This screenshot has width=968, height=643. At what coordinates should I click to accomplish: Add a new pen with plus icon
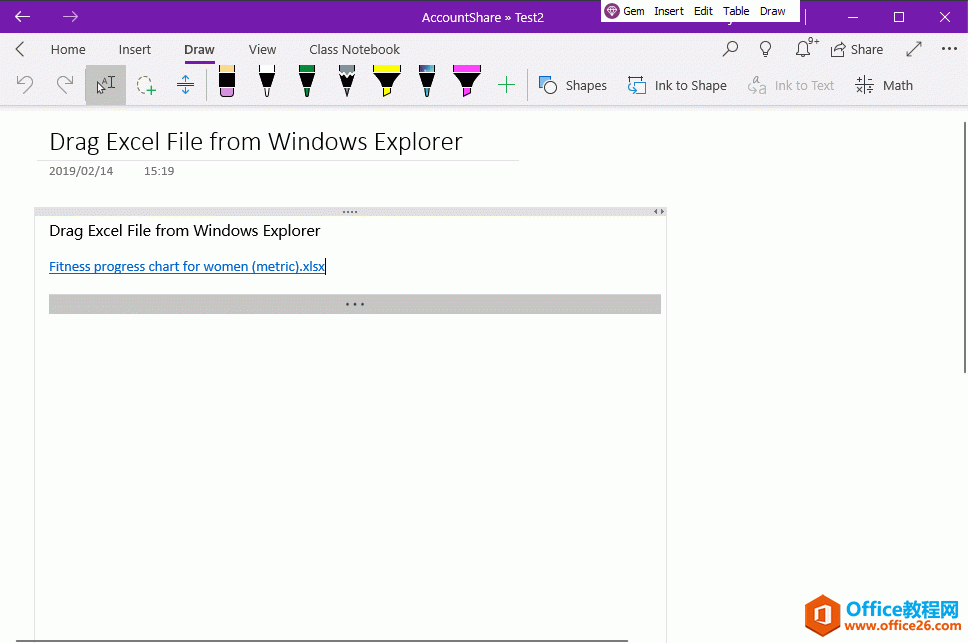click(506, 85)
